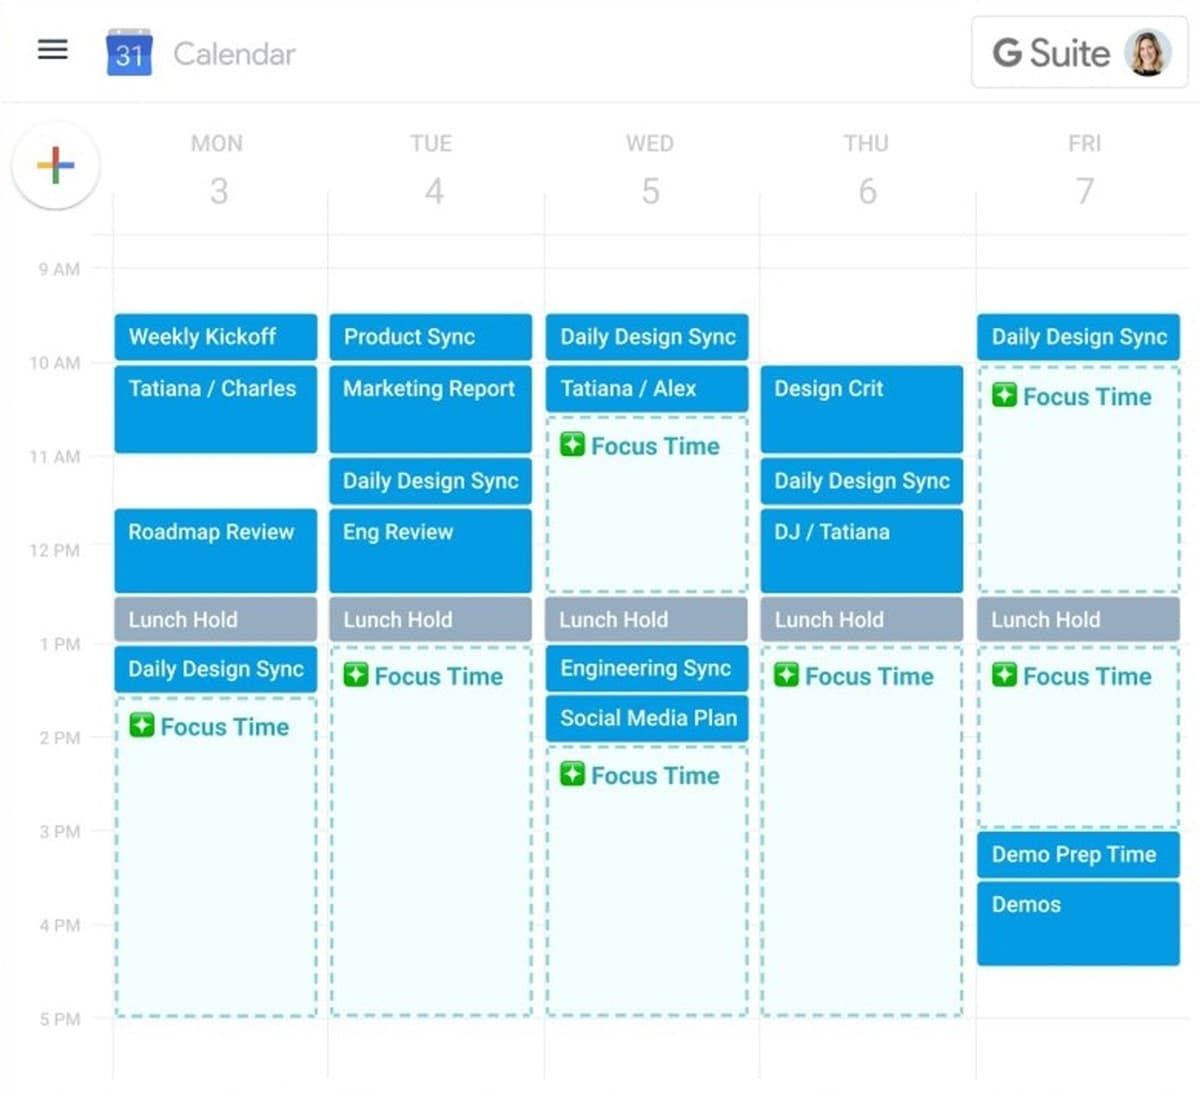Click the Calendar 31 logo icon
1200x1096 pixels.
point(129,53)
